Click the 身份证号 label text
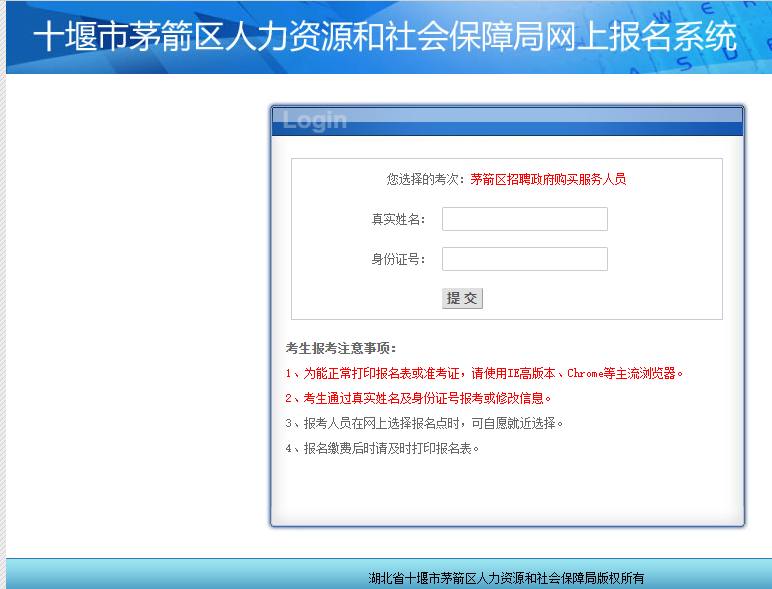 (398, 259)
